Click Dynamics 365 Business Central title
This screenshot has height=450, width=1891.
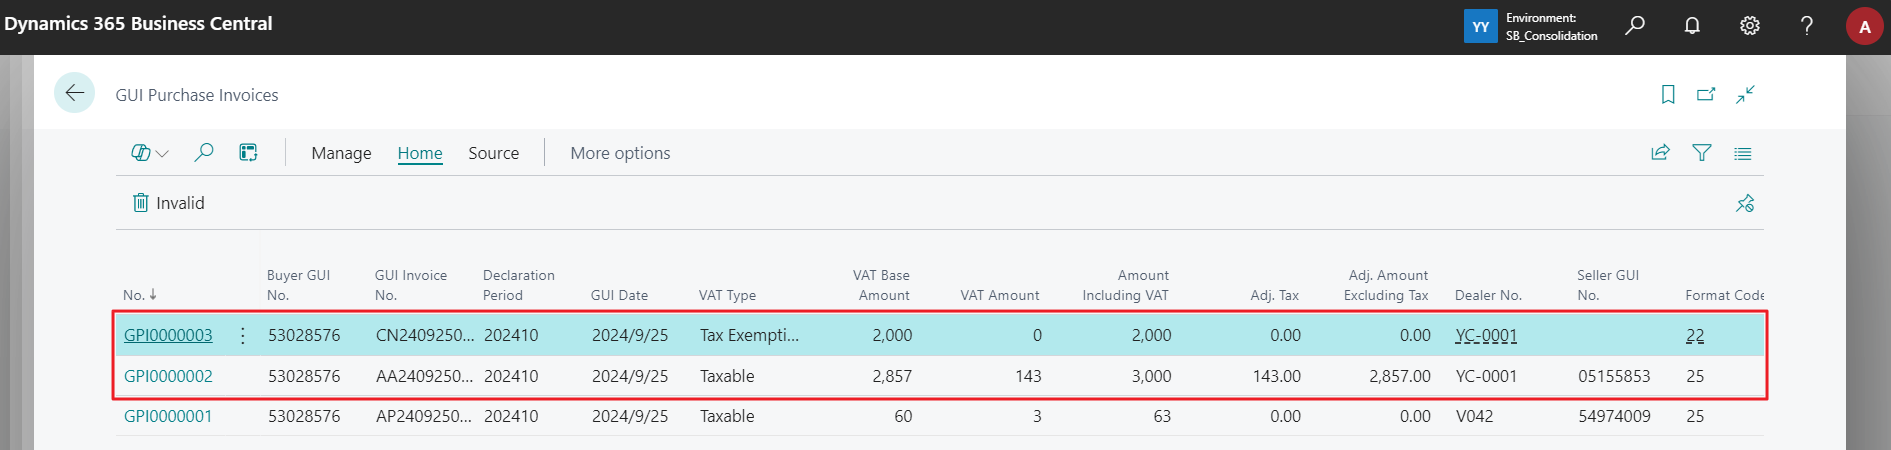coord(138,24)
